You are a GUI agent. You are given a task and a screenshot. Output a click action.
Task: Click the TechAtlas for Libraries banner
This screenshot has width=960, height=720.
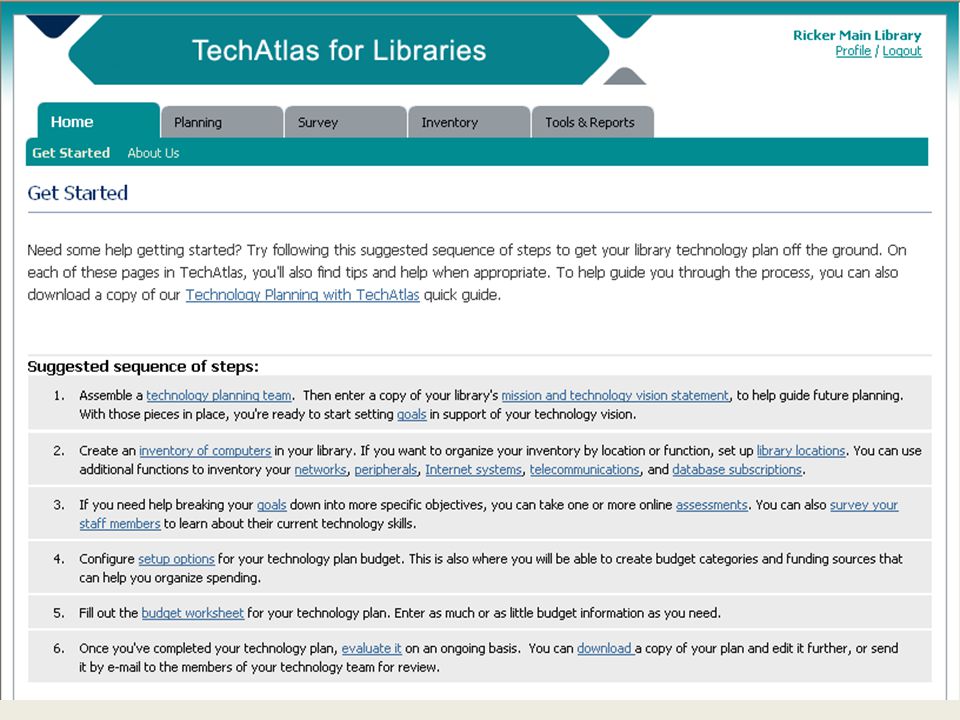[339, 50]
